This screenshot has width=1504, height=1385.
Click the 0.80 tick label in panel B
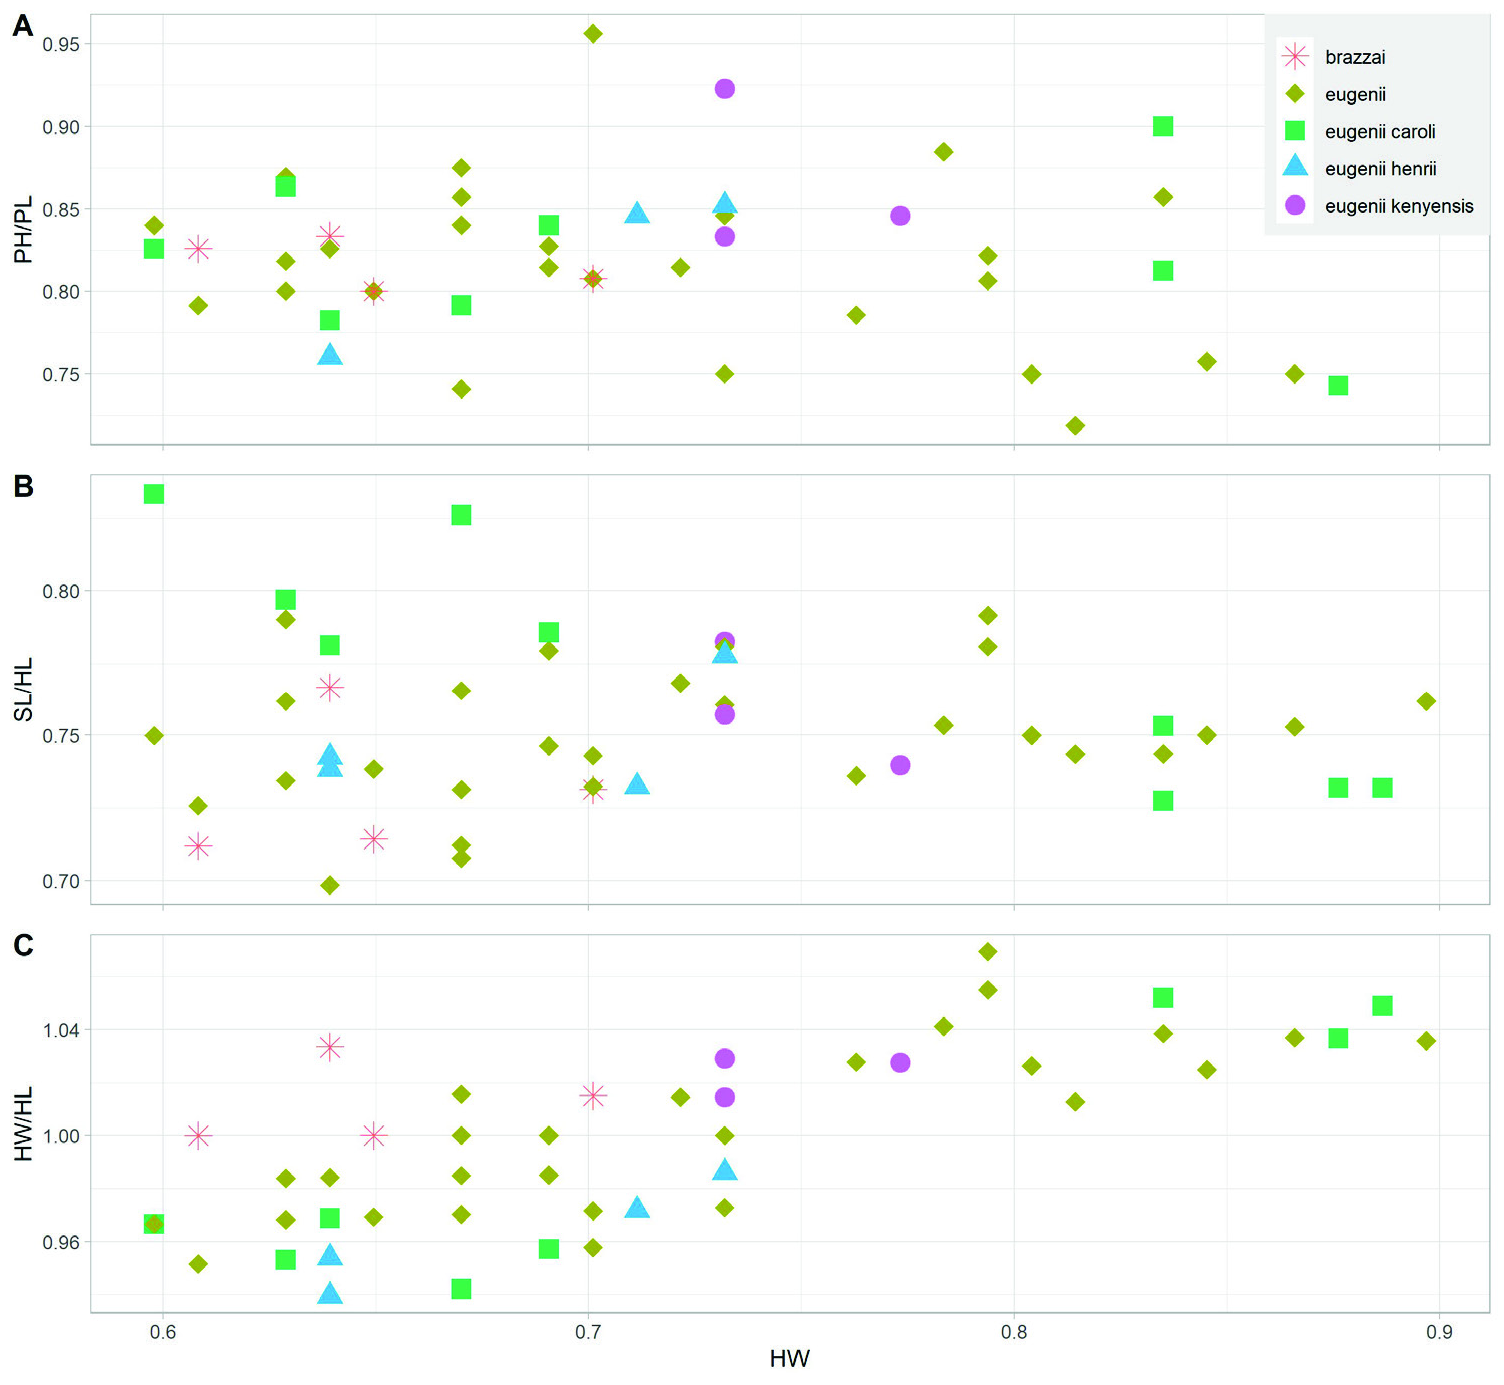61,591
